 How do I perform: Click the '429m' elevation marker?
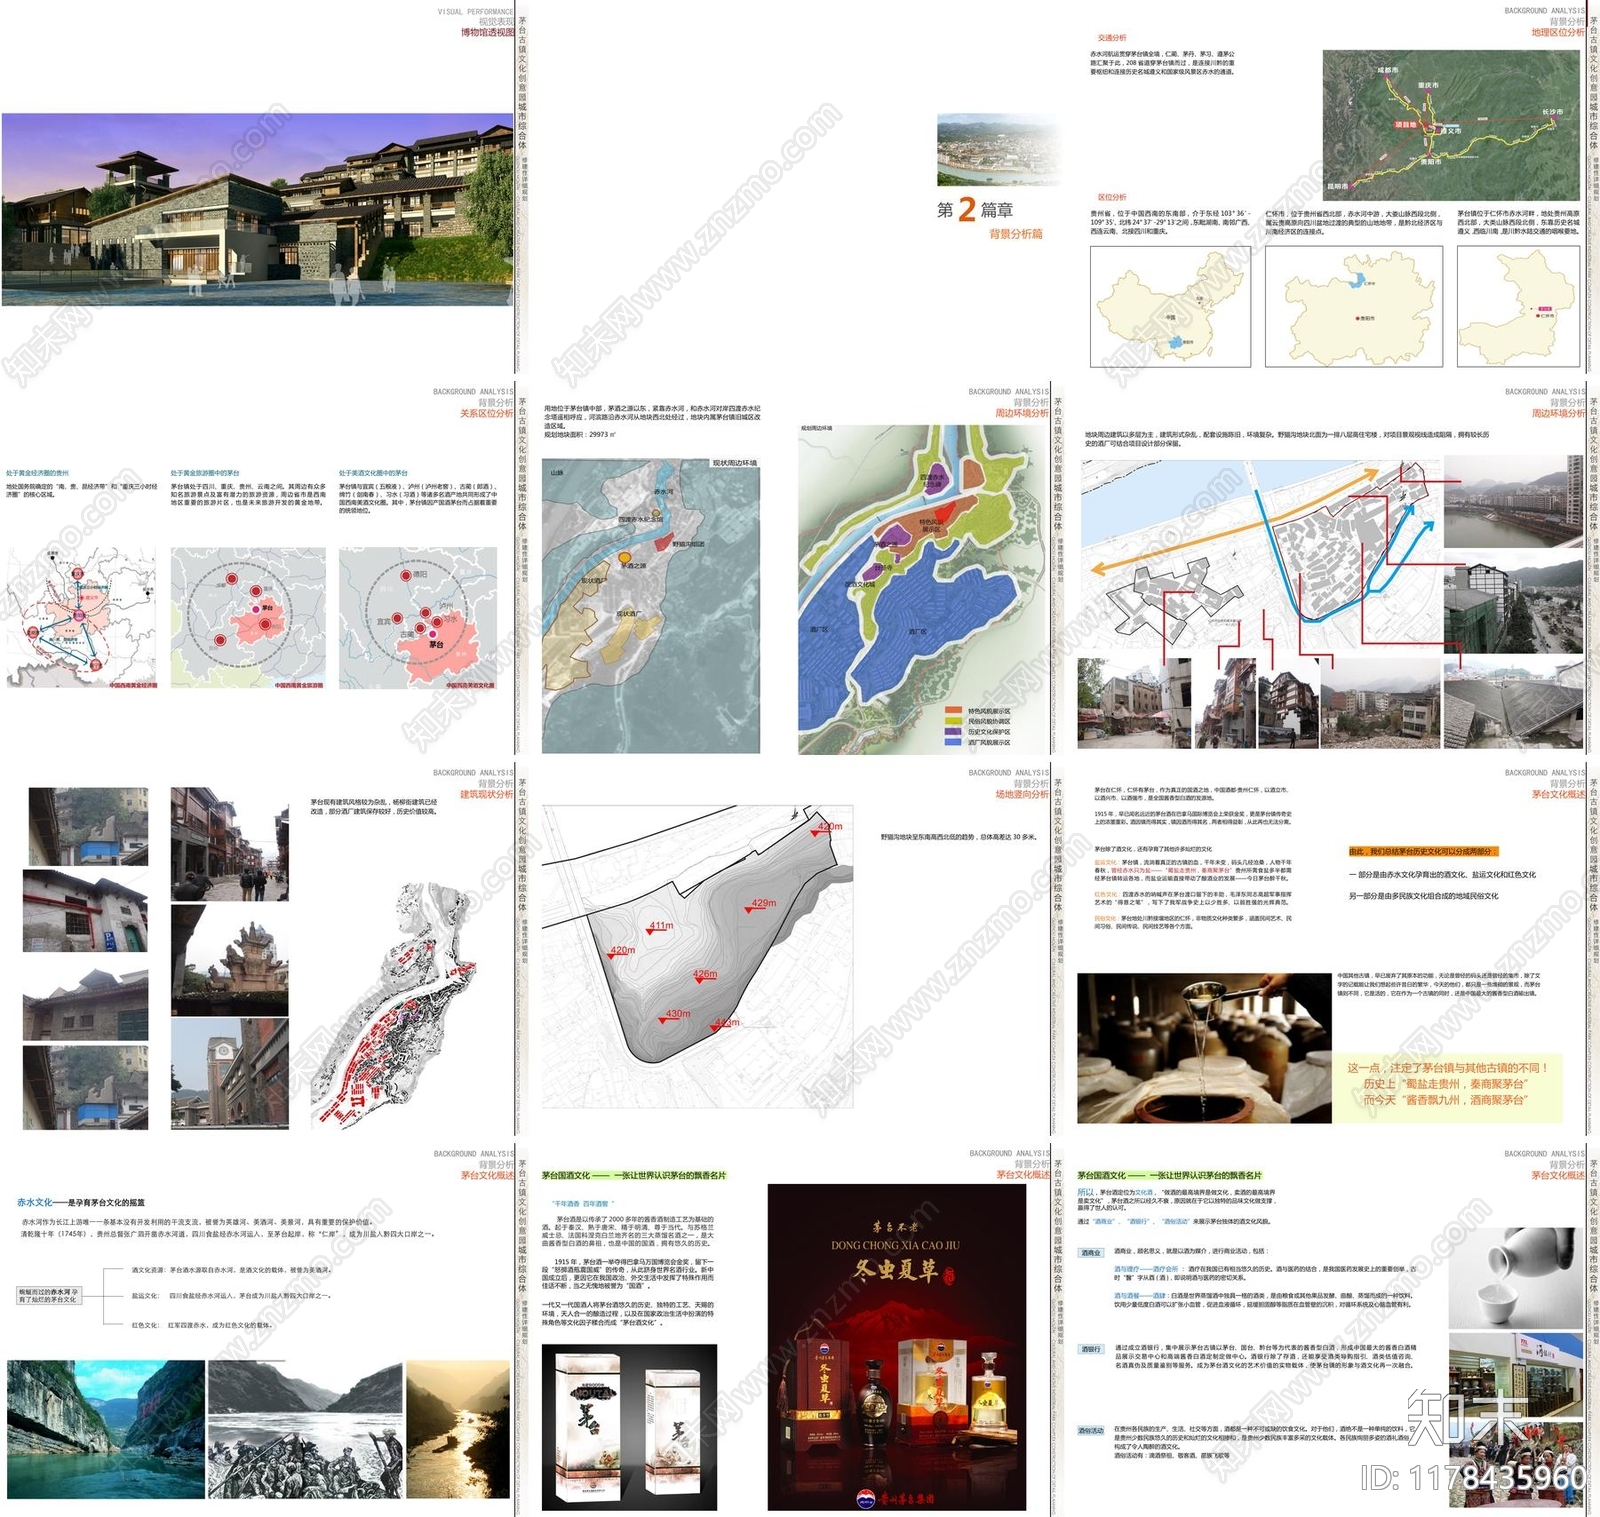click(x=761, y=904)
